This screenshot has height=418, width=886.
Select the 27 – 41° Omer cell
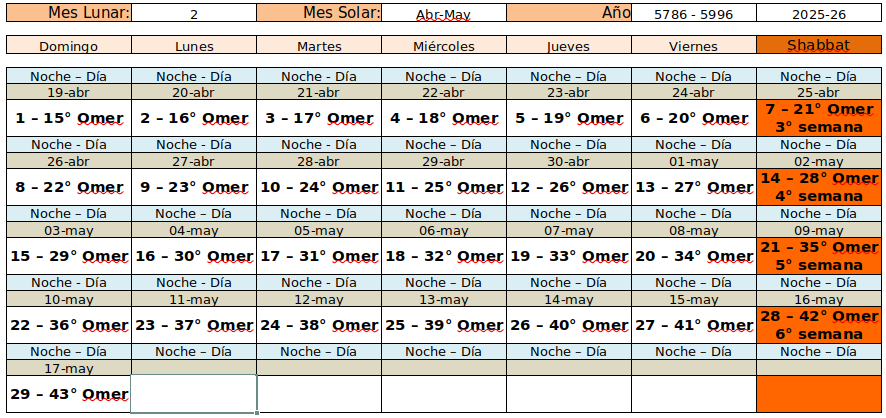pos(693,325)
